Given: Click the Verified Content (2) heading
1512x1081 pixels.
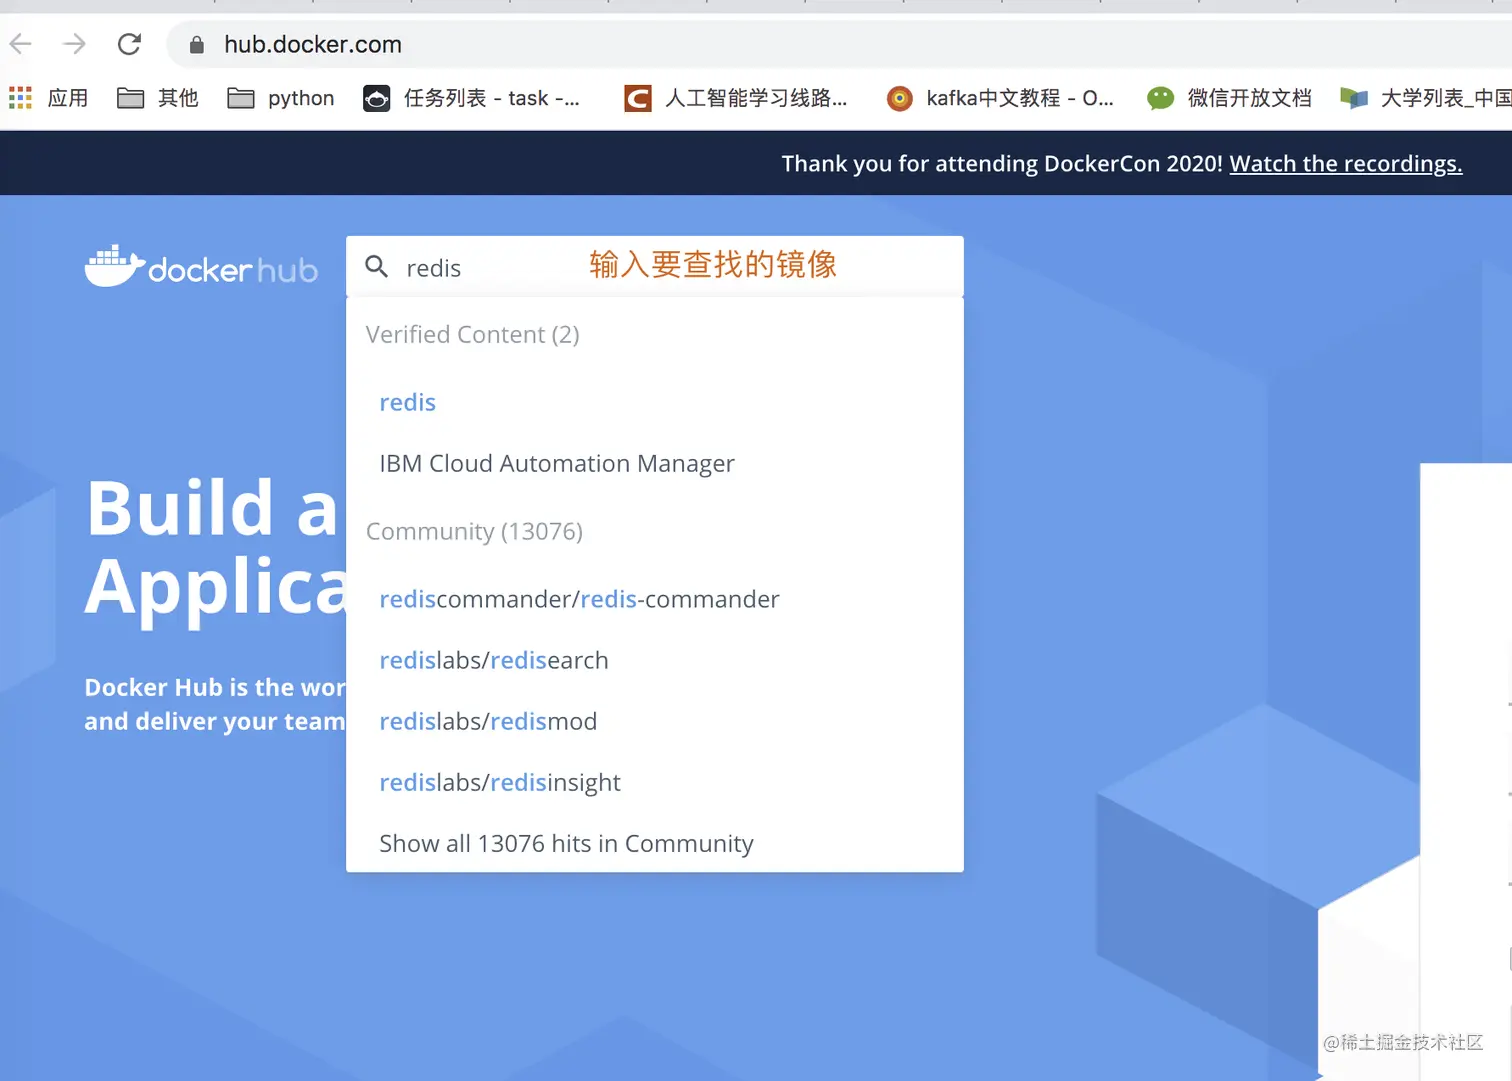Looking at the screenshot, I should click(473, 335).
